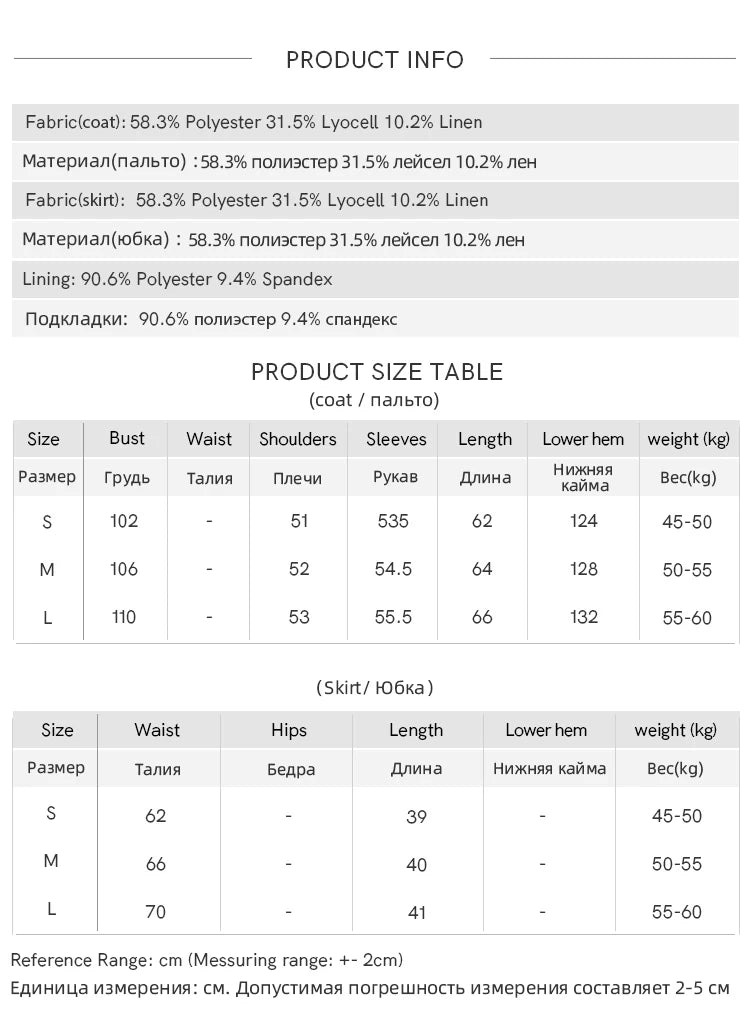This screenshot has width=750, height=1020.
Task: Click the PRODUCT SIZE TABLE title
Action: coord(377,372)
